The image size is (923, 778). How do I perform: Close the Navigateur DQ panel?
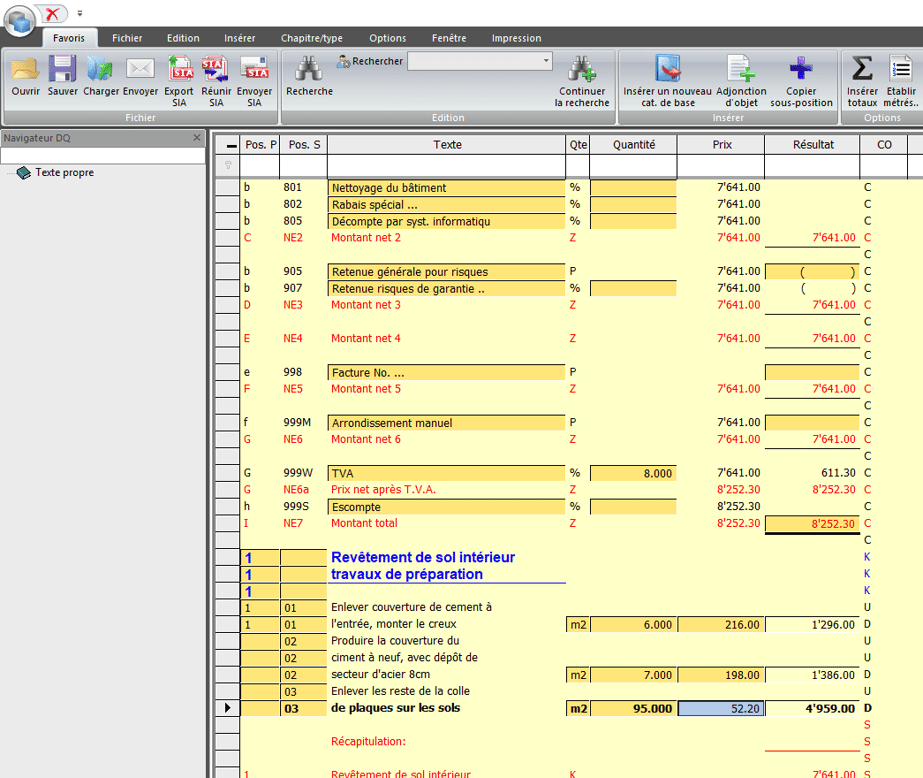pos(197,138)
